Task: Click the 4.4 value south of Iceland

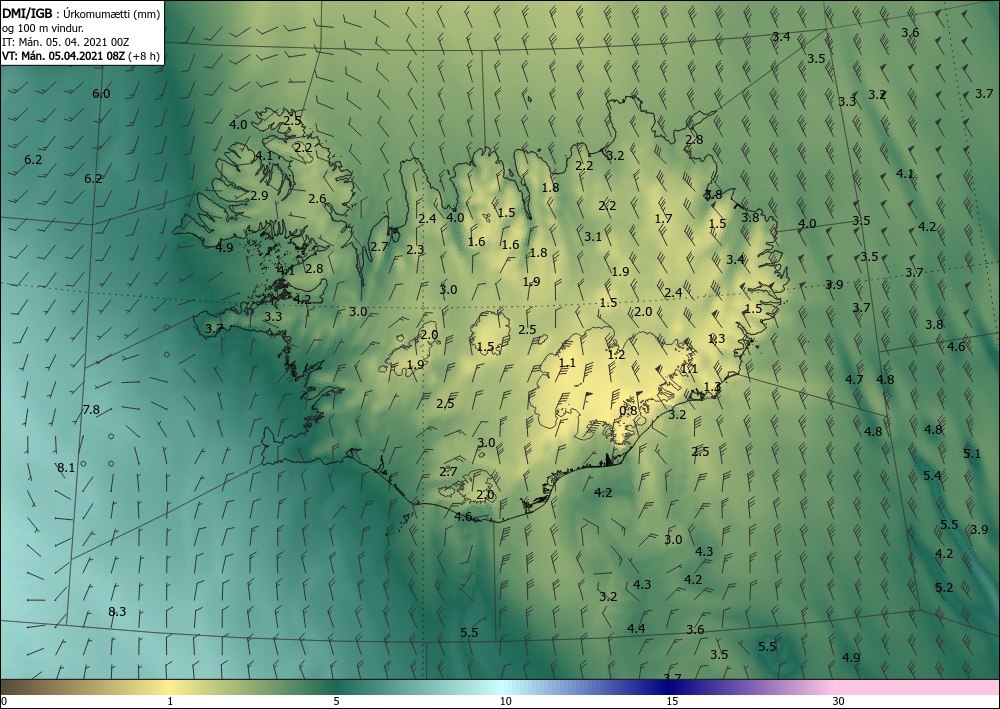Action: [636, 628]
